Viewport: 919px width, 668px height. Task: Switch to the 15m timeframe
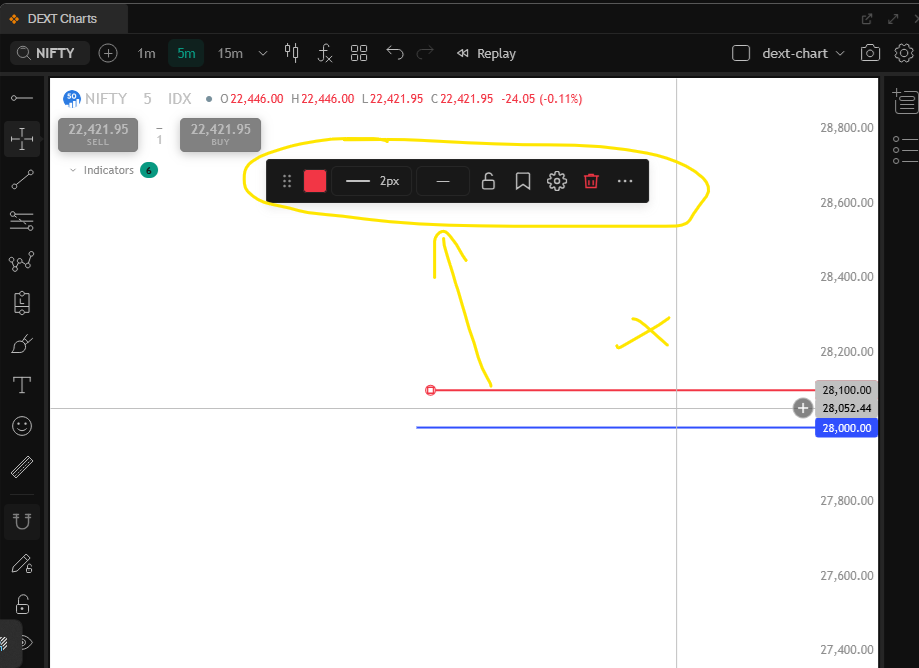tap(230, 53)
